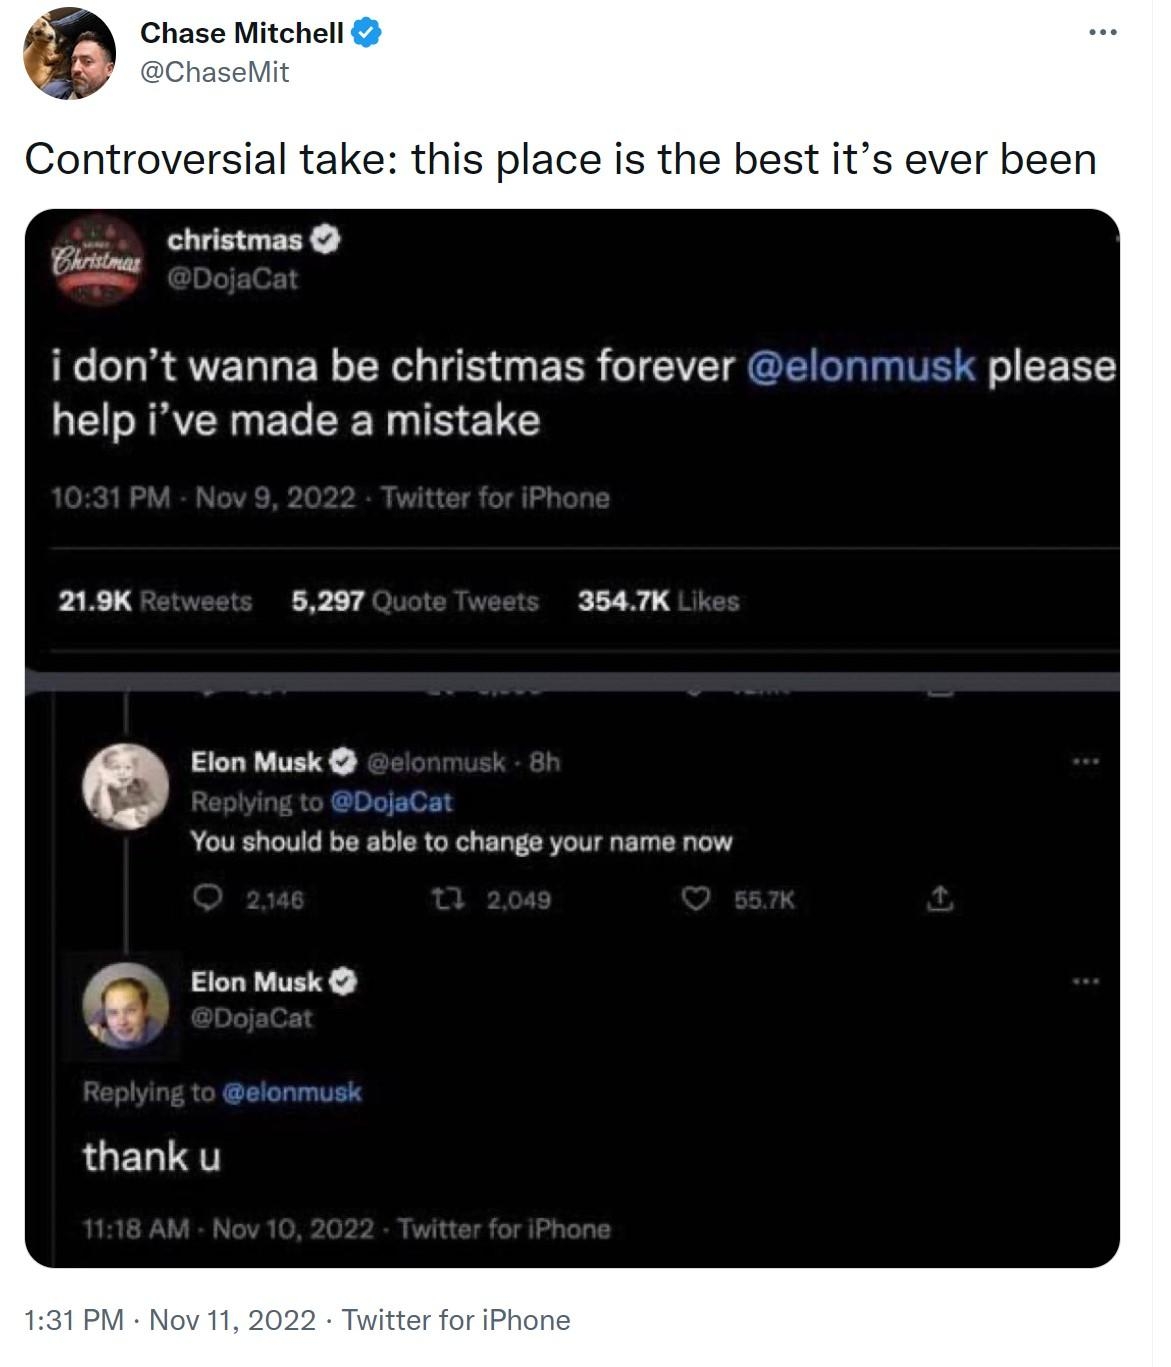Share Elon Musk's reply via share icon
Viewport: 1171px width, 1367px height.
point(940,900)
